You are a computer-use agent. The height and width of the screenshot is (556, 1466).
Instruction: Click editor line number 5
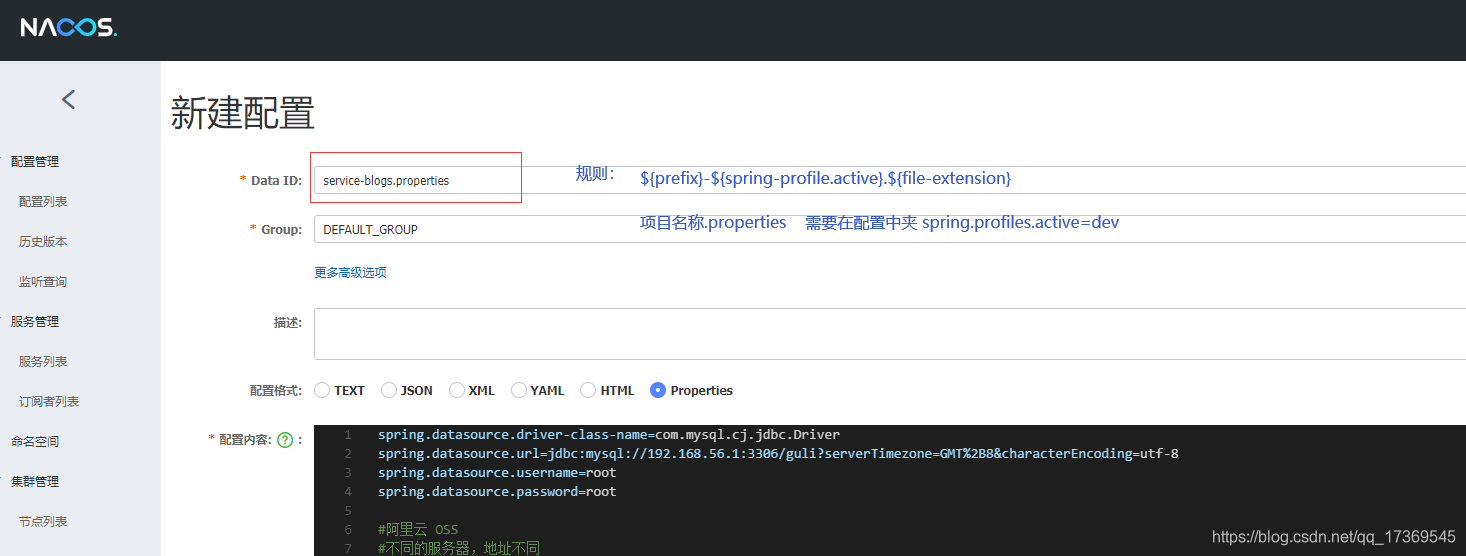pyautogui.click(x=348, y=511)
